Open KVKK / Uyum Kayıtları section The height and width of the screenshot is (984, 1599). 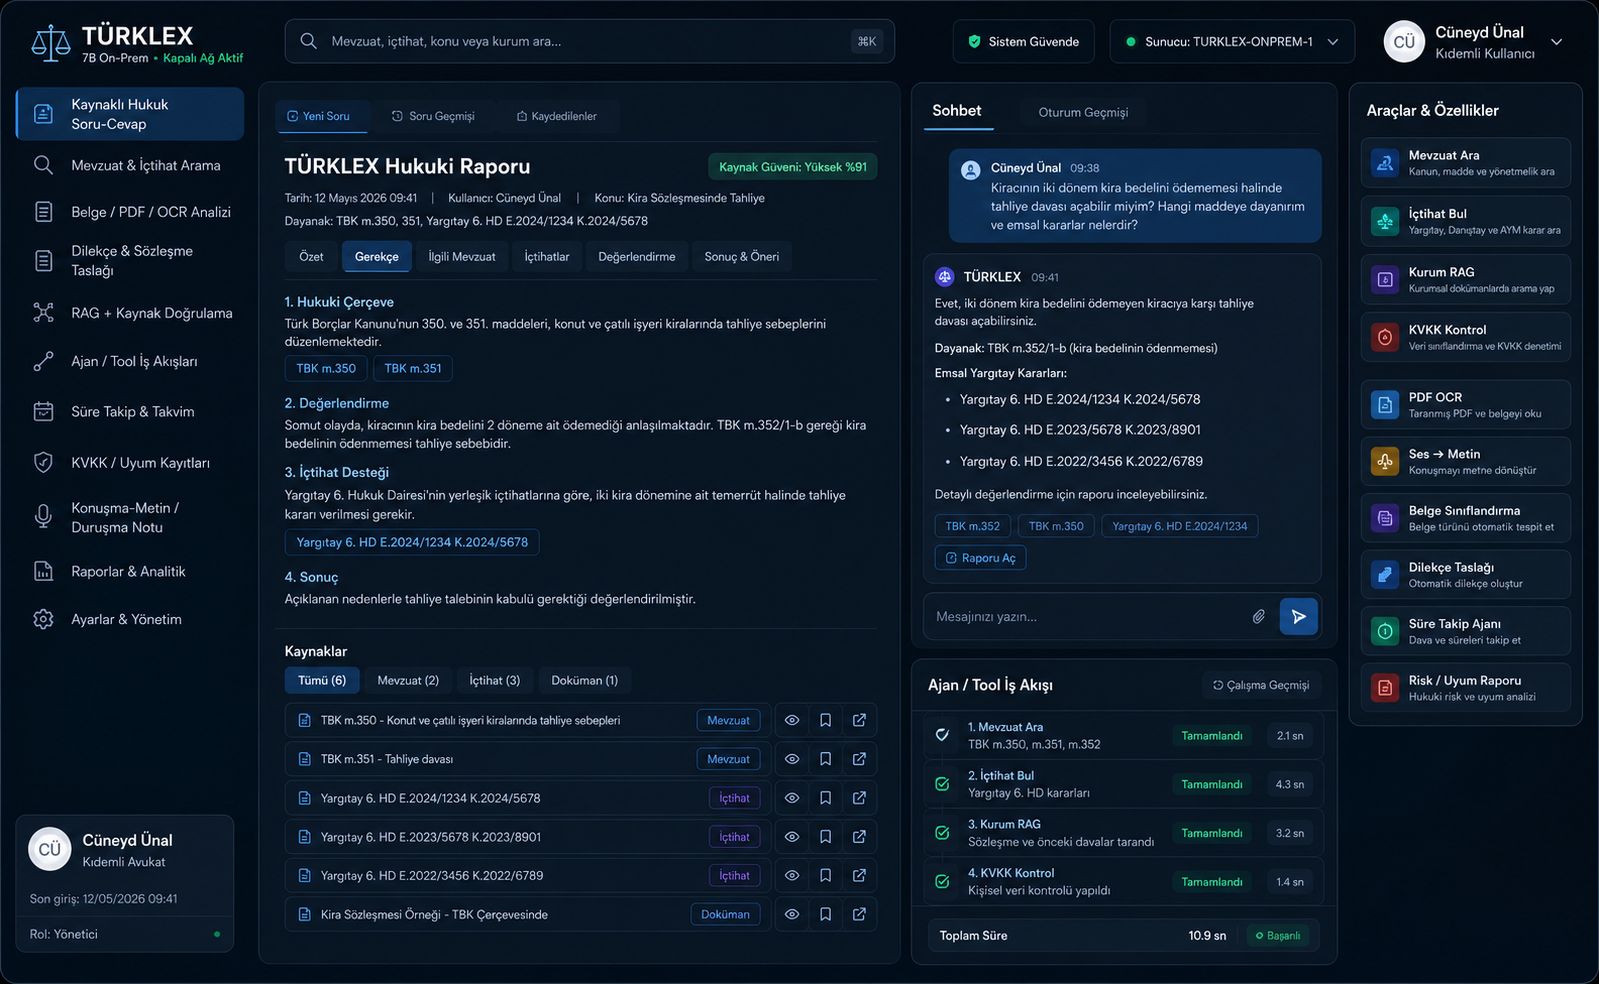(x=129, y=463)
